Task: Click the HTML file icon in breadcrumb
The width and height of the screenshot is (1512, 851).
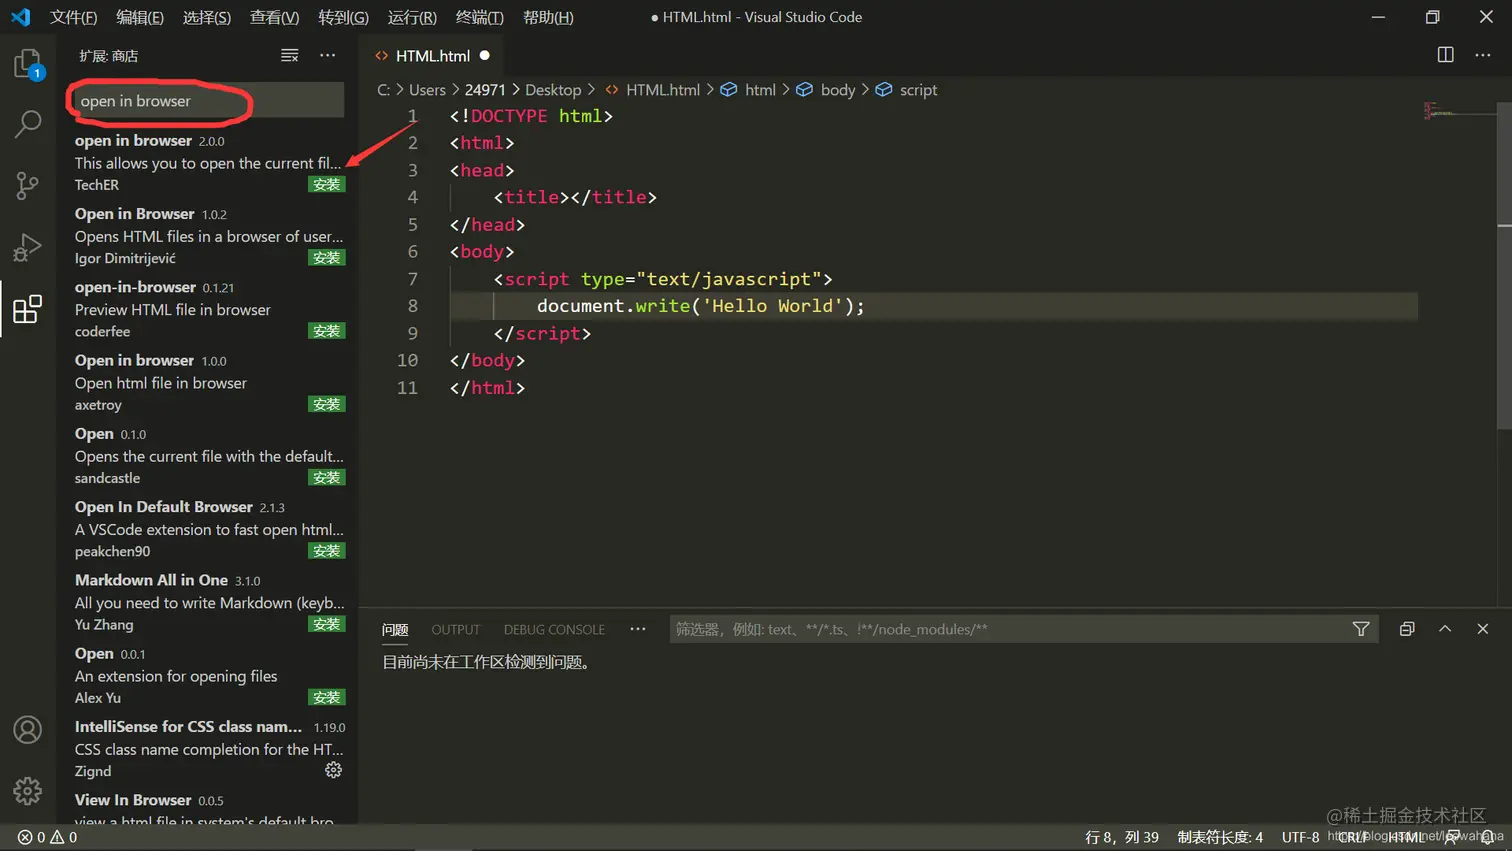Action: tap(612, 90)
